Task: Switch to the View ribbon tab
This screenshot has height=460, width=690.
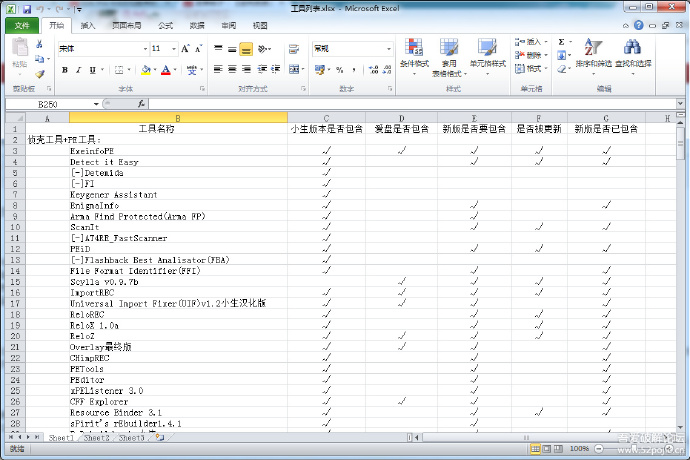Action: coord(260,26)
